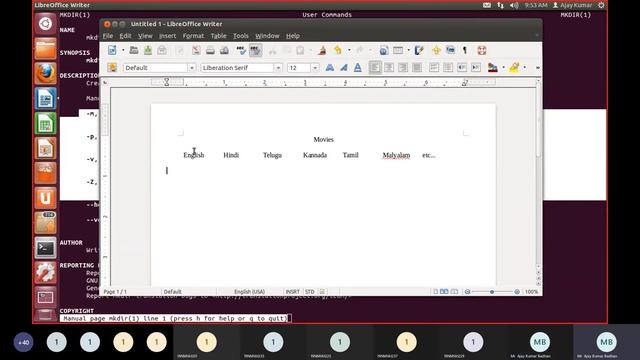Open the Table icon dropdown arrow
Image resolution: width=640 pixels, height=360 pixels.
pyautogui.click(x=408, y=50)
